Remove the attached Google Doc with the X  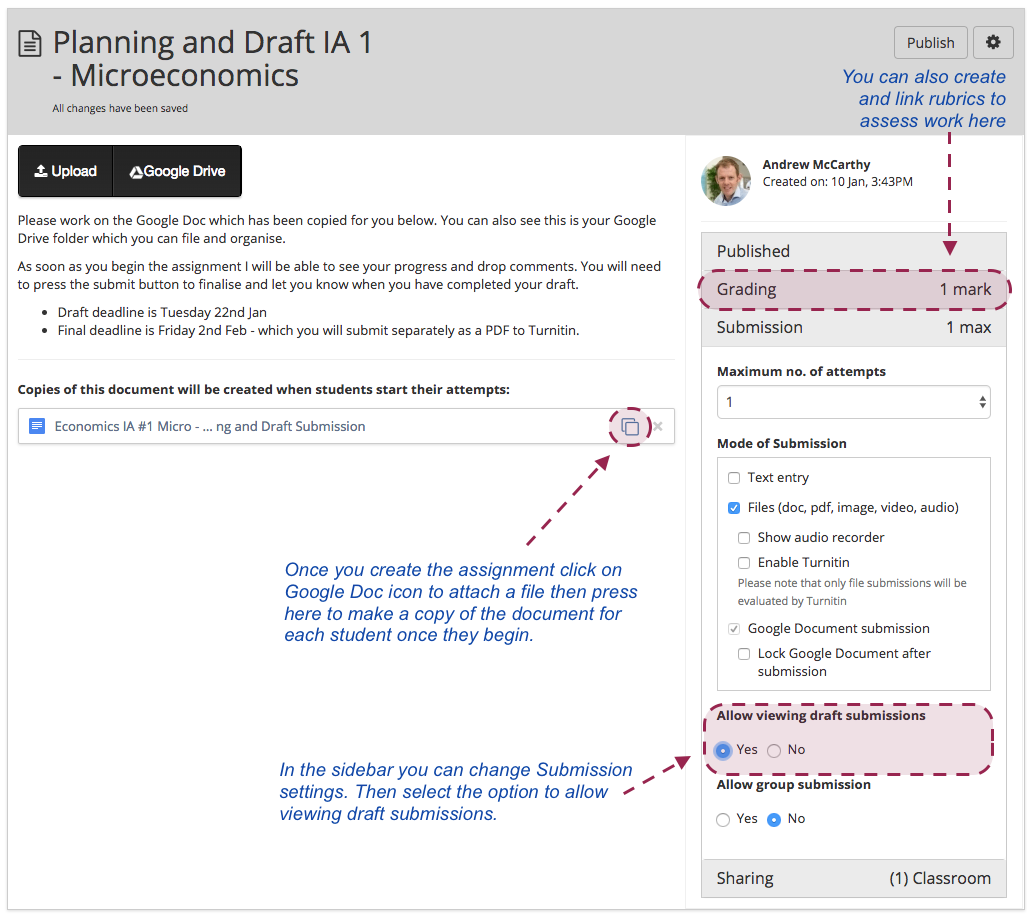coord(658,427)
